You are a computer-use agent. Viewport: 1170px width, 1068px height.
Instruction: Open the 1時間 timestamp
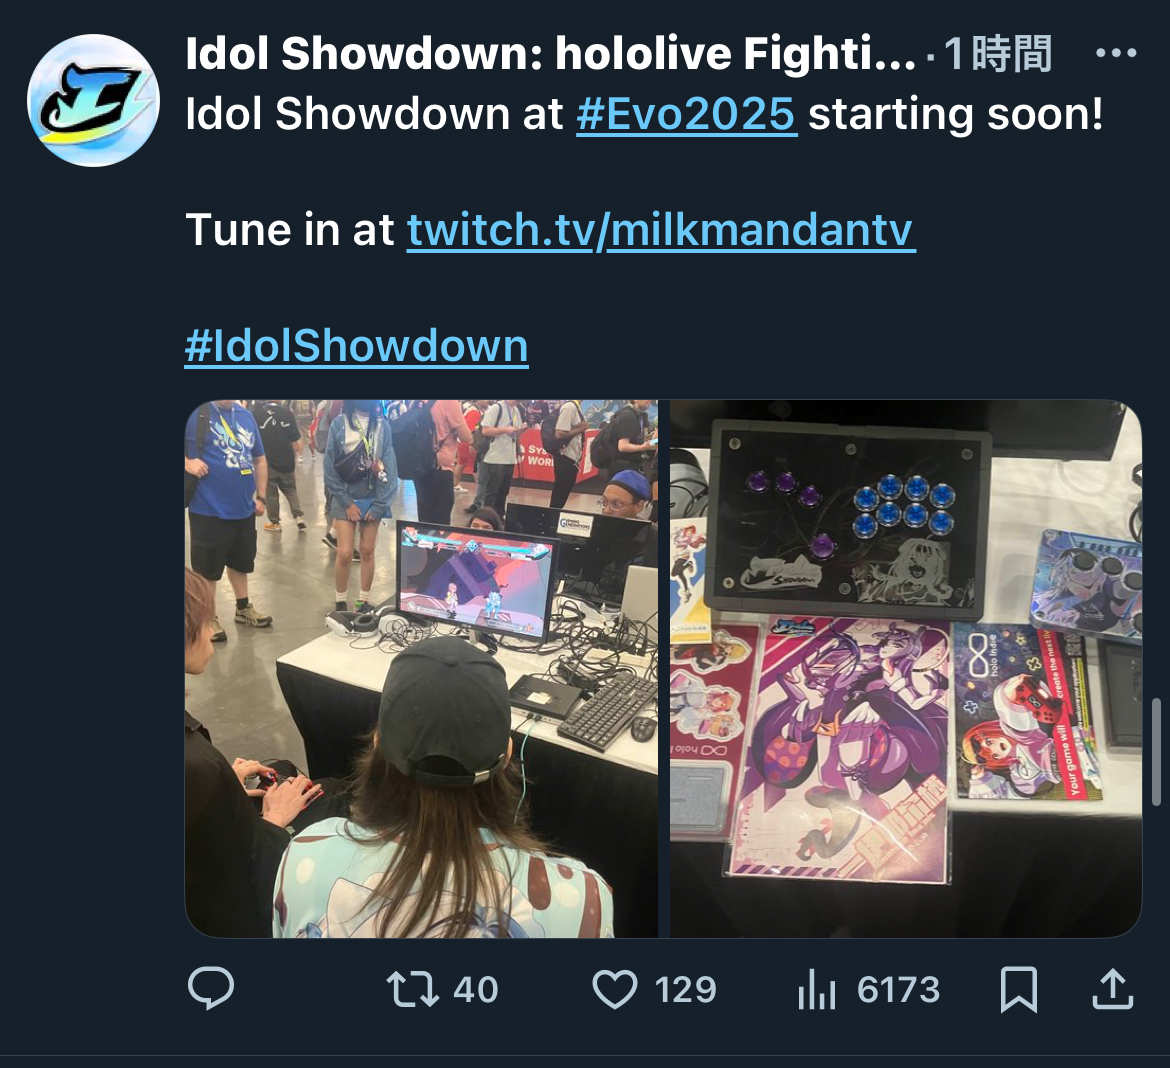tap(998, 54)
